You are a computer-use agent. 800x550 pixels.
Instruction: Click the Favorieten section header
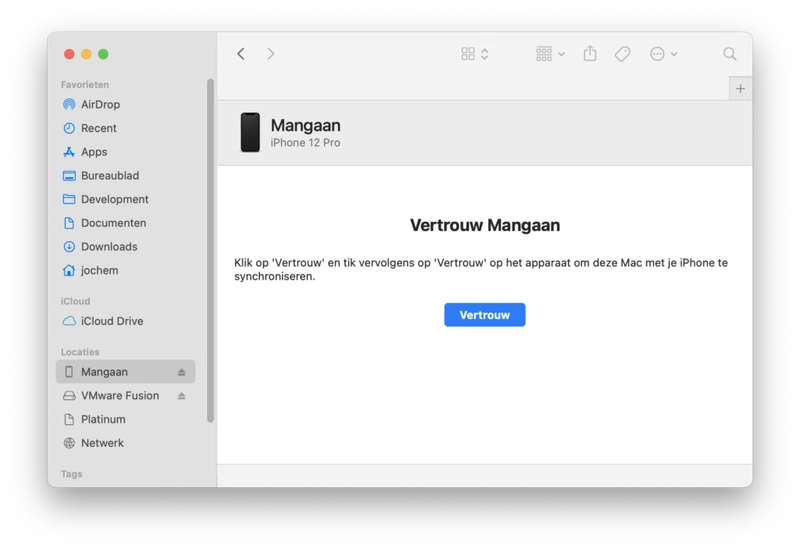pos(85,85)
